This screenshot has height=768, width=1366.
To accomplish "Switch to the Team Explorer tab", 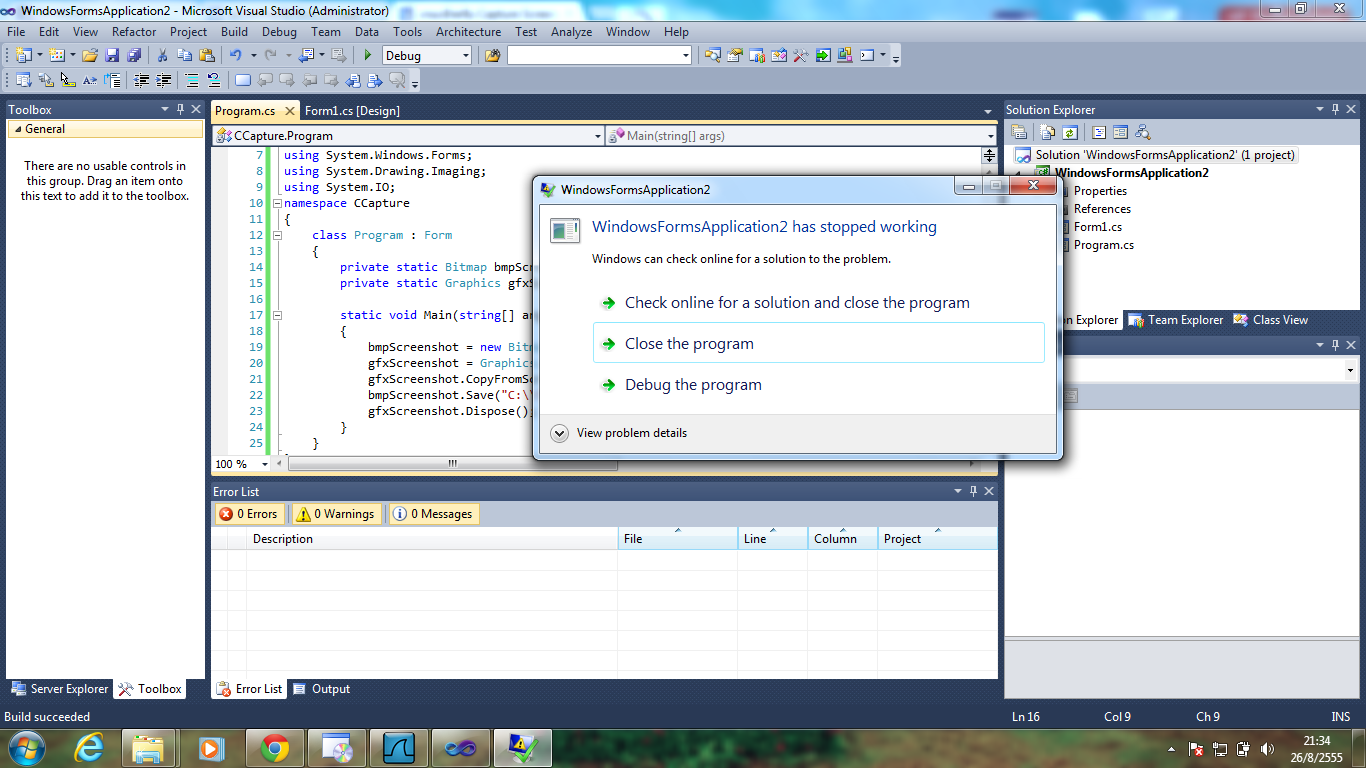I will pos(1176,320).
